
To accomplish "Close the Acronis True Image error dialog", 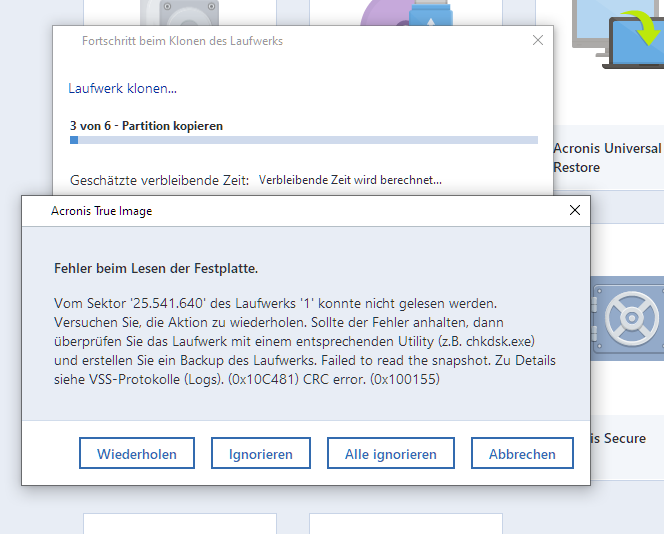I will pyautogui.click(x=575, y=210).
